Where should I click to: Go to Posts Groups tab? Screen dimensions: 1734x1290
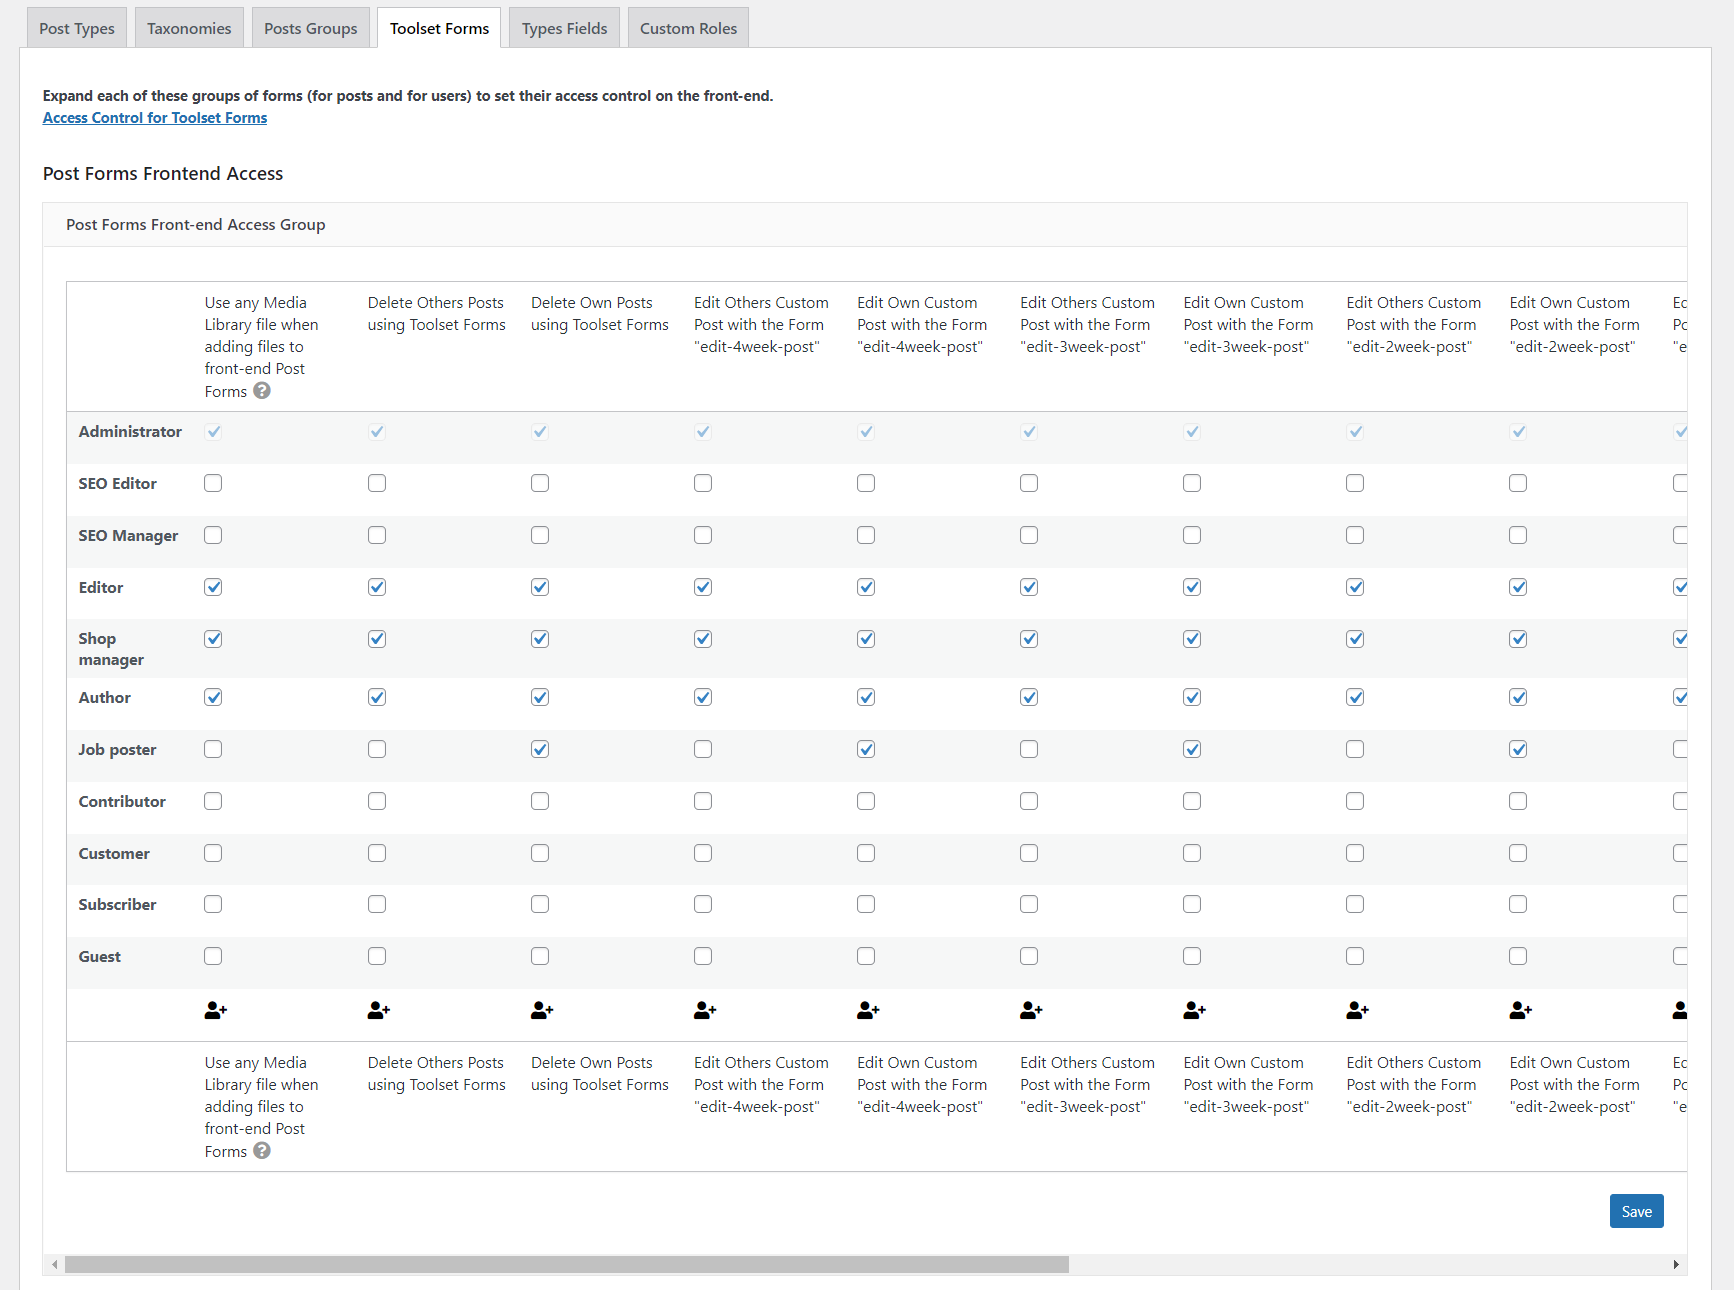(311, 28)
